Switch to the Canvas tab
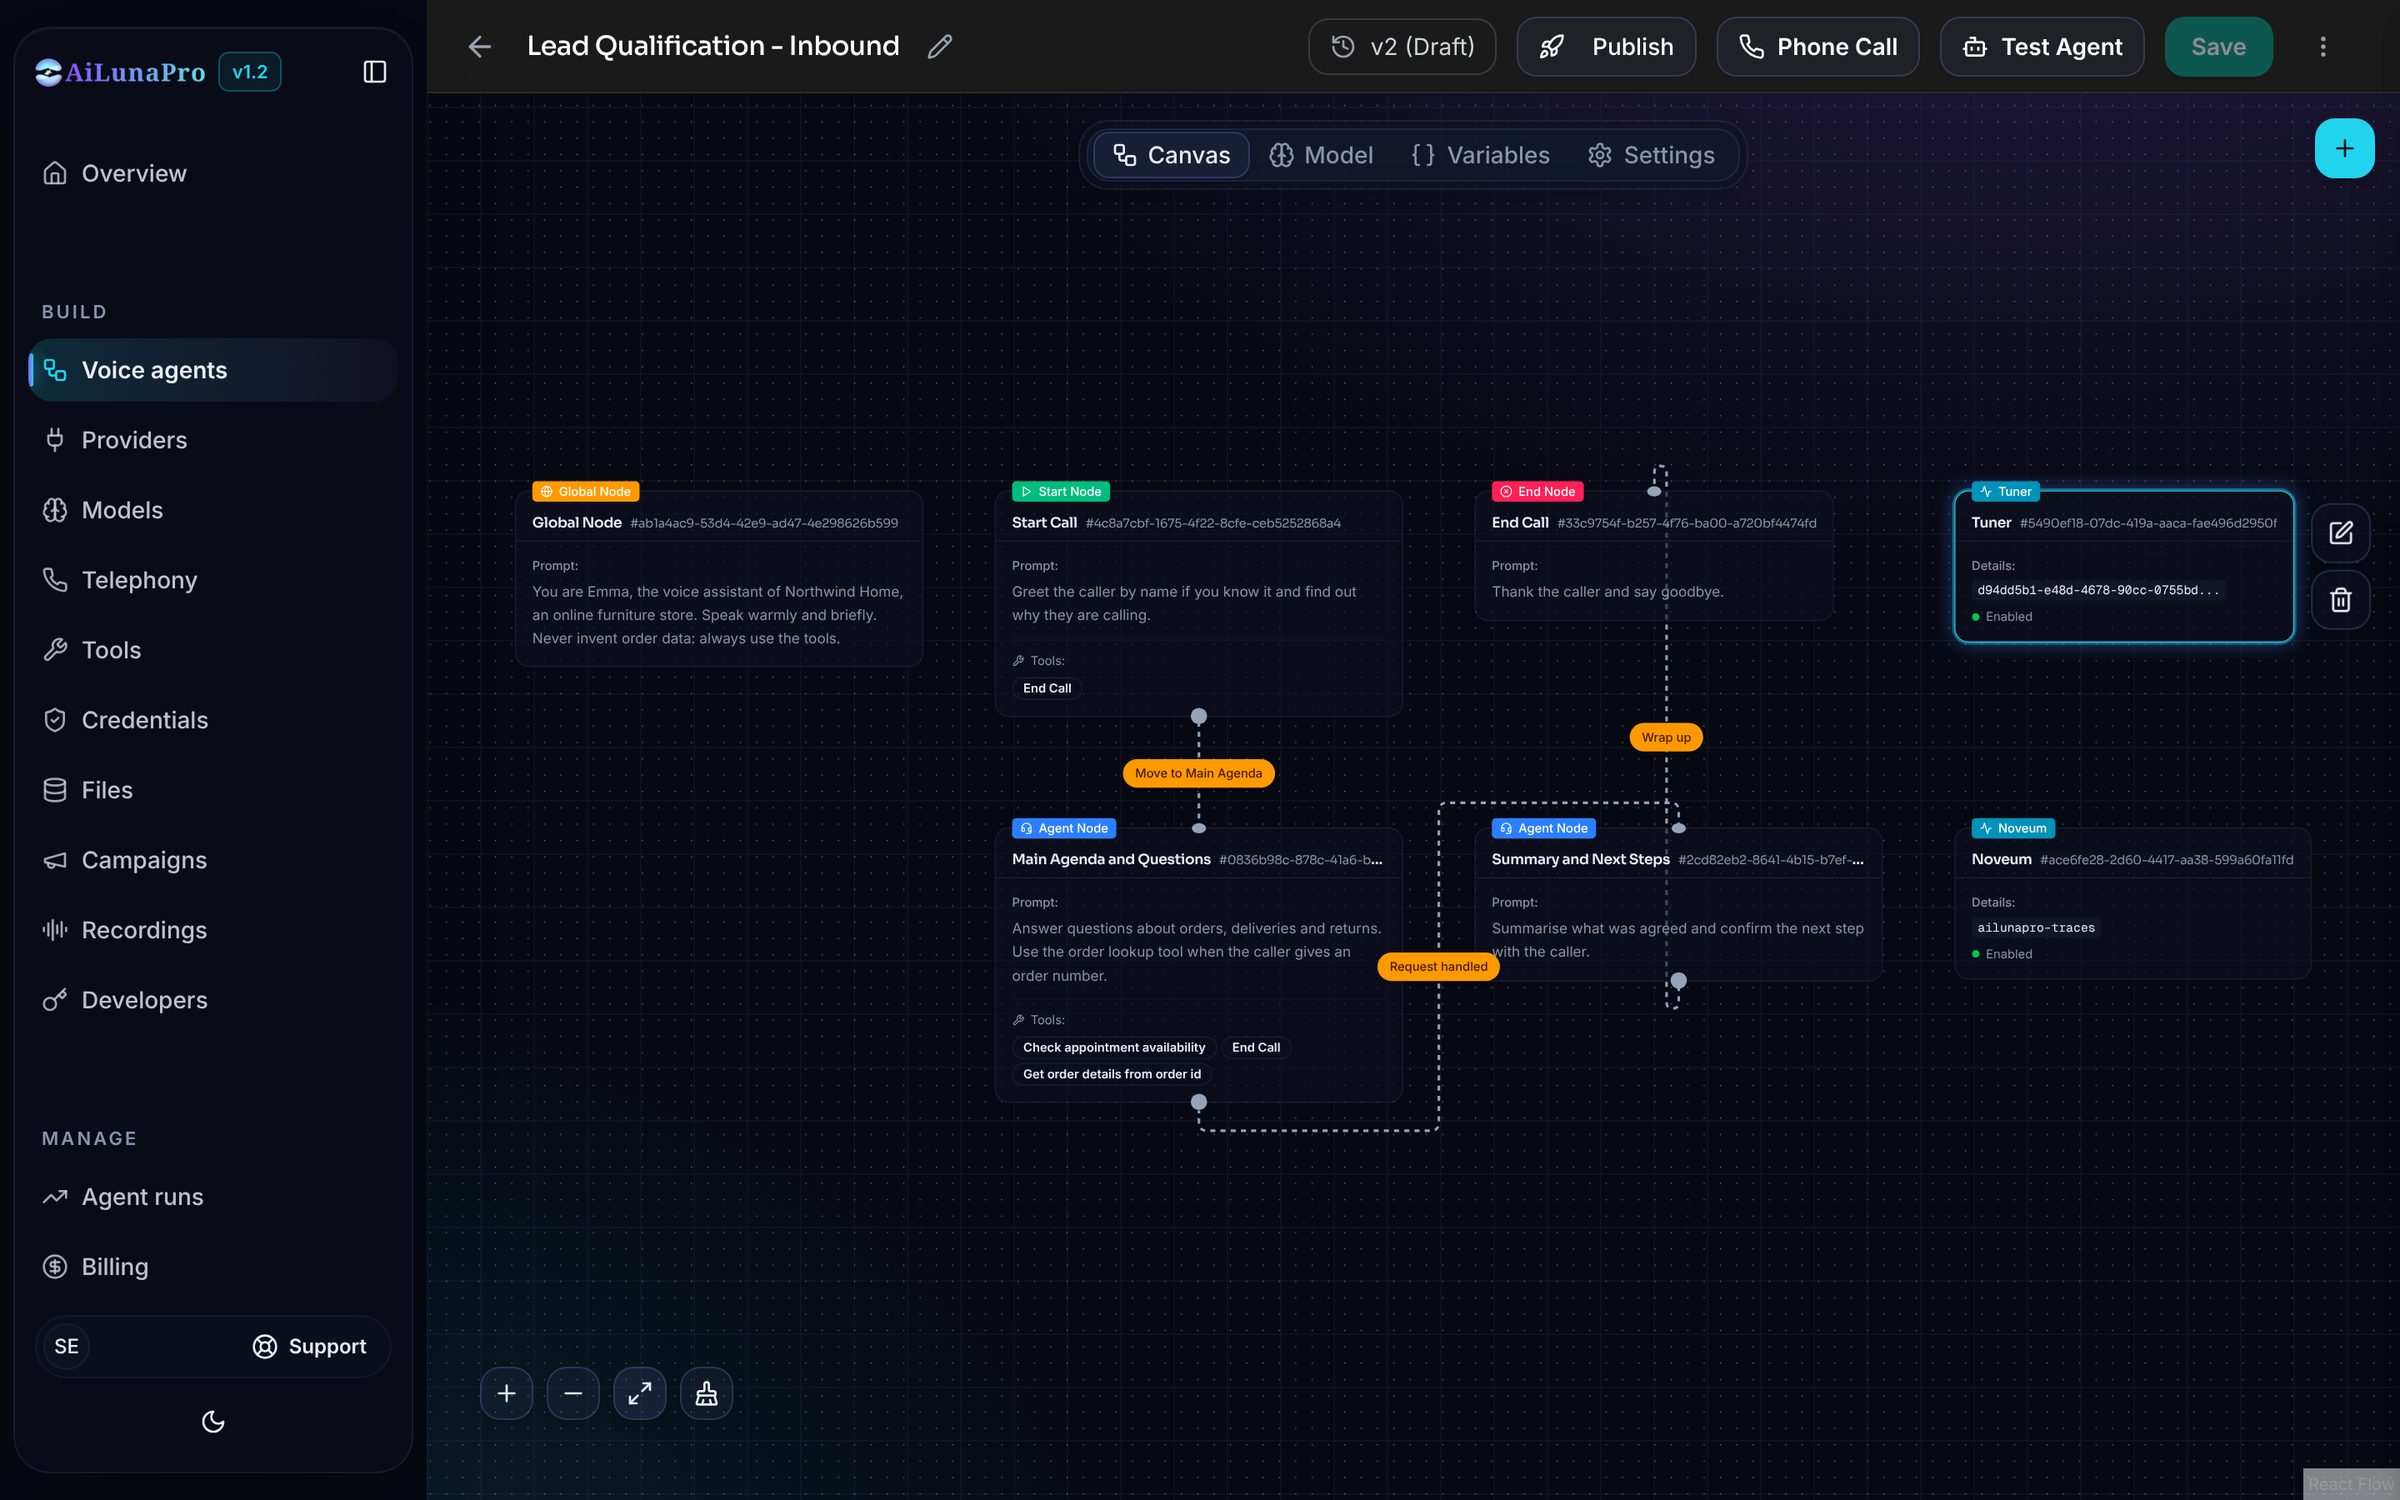 pos(1171,155)
